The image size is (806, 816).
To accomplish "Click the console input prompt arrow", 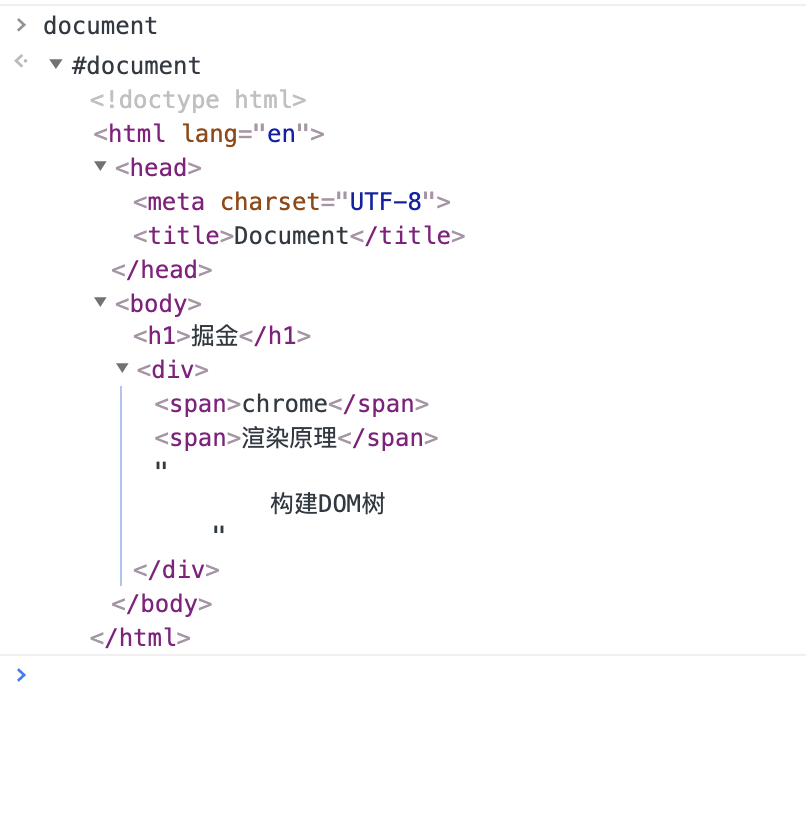I will coord(21,675).
